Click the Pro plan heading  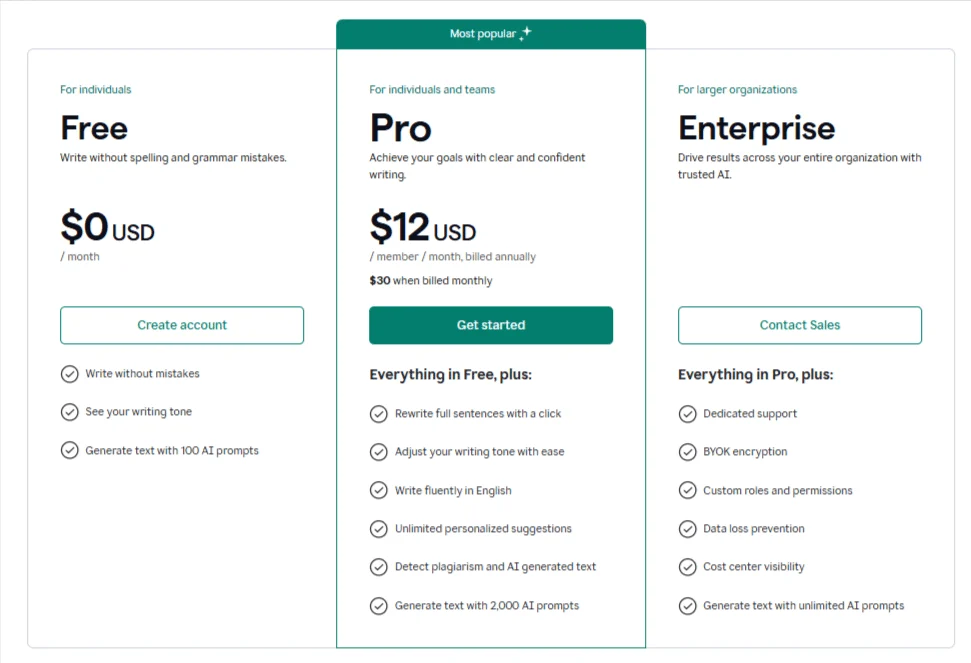tap(400, 128)
